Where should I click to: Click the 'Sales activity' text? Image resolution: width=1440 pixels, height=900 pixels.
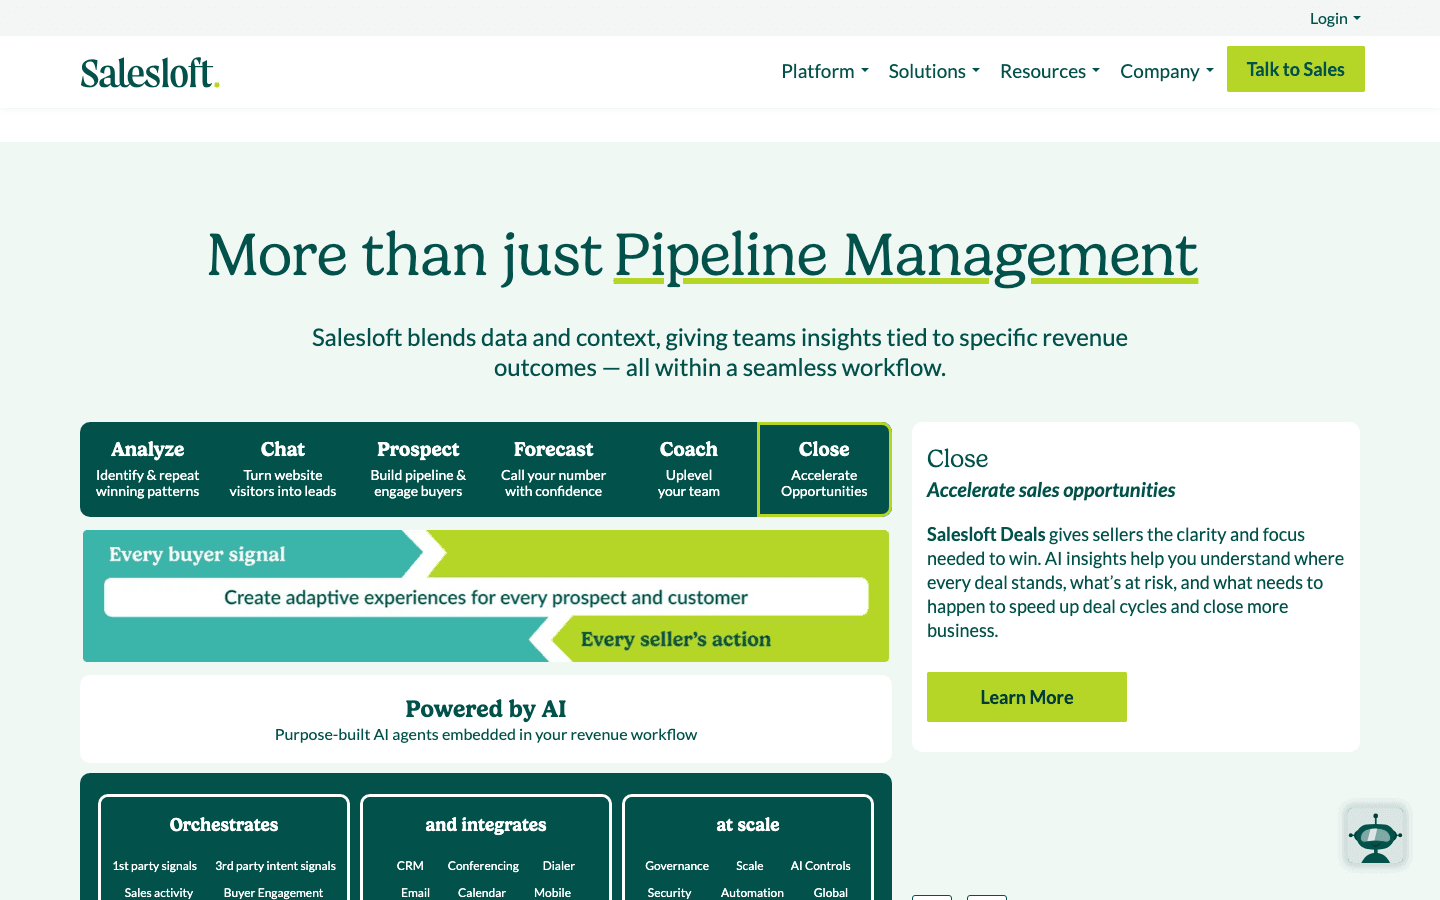point(159,893)
